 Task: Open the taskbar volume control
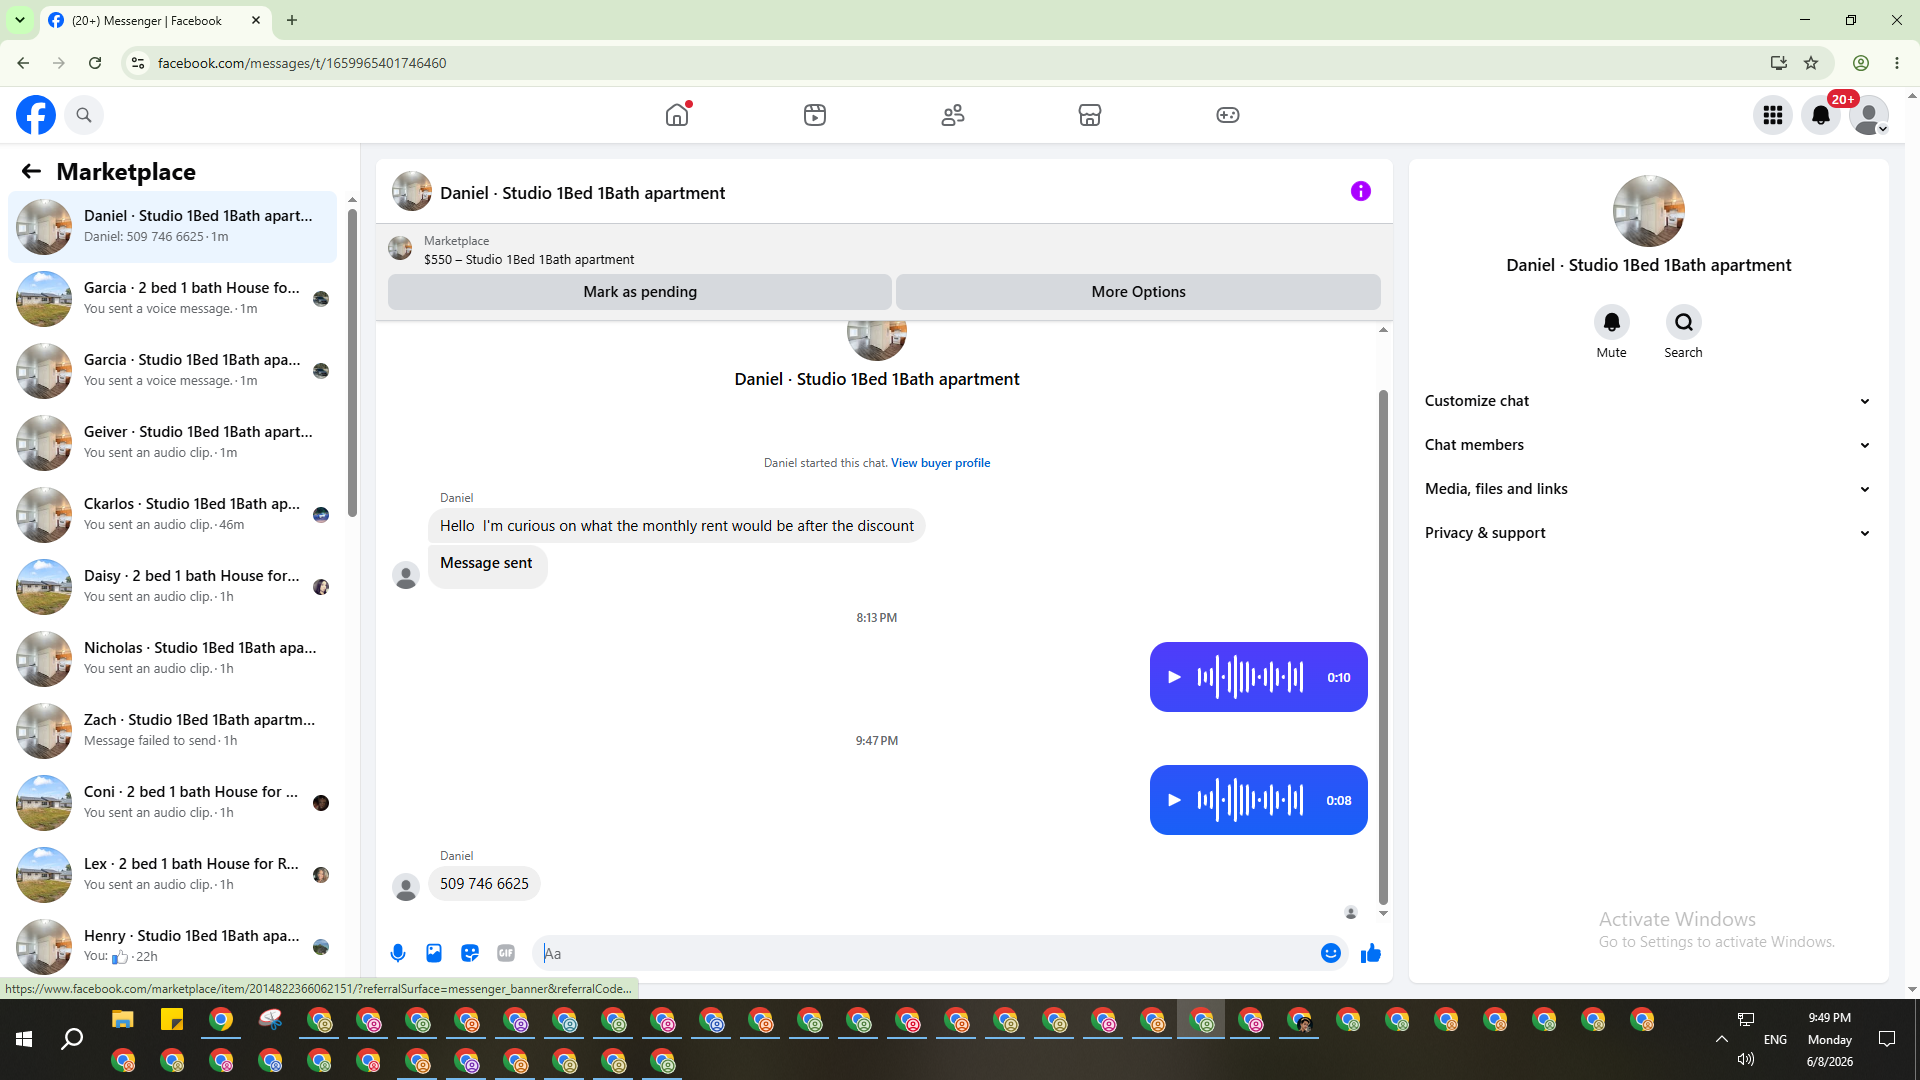tap(1746, 1059)
